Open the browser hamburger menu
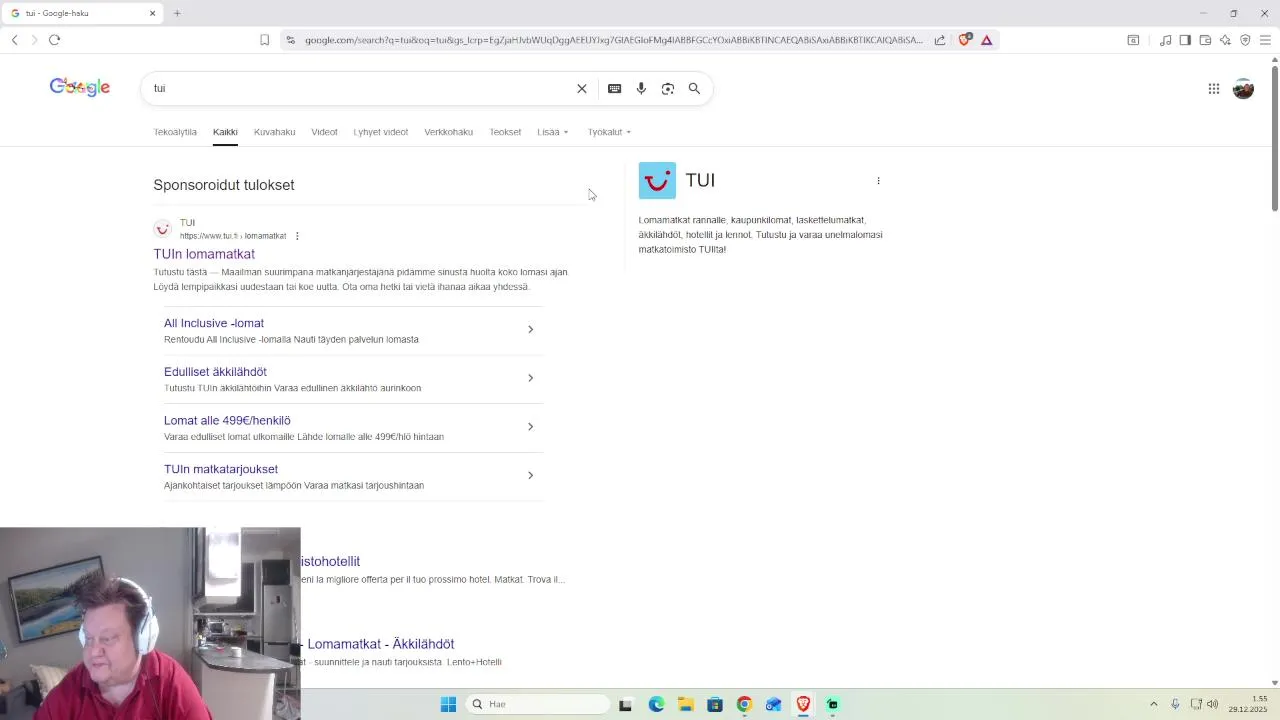1280x720 pixels. 1265,40
